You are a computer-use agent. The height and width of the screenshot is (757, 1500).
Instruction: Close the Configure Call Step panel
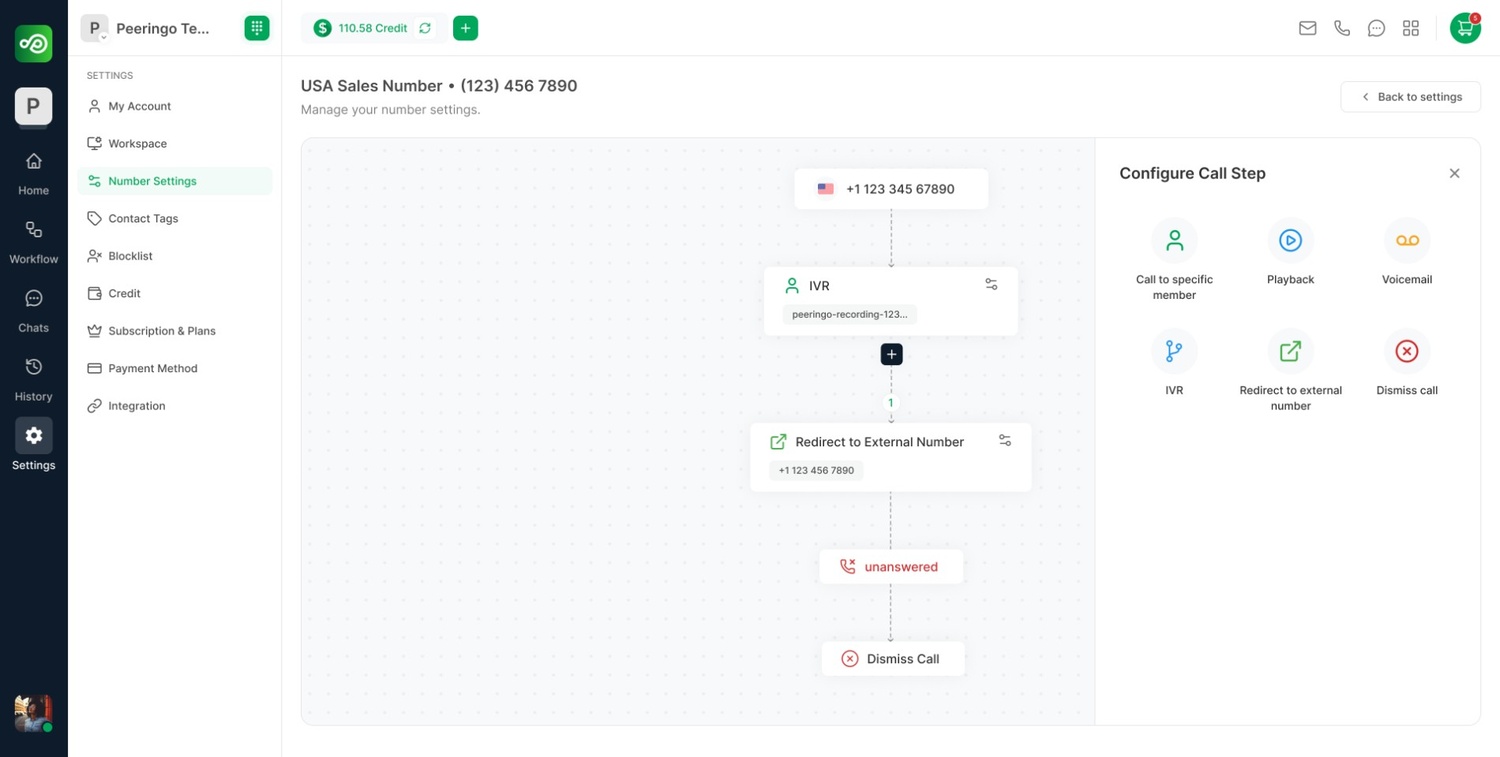click(1454, 173)
